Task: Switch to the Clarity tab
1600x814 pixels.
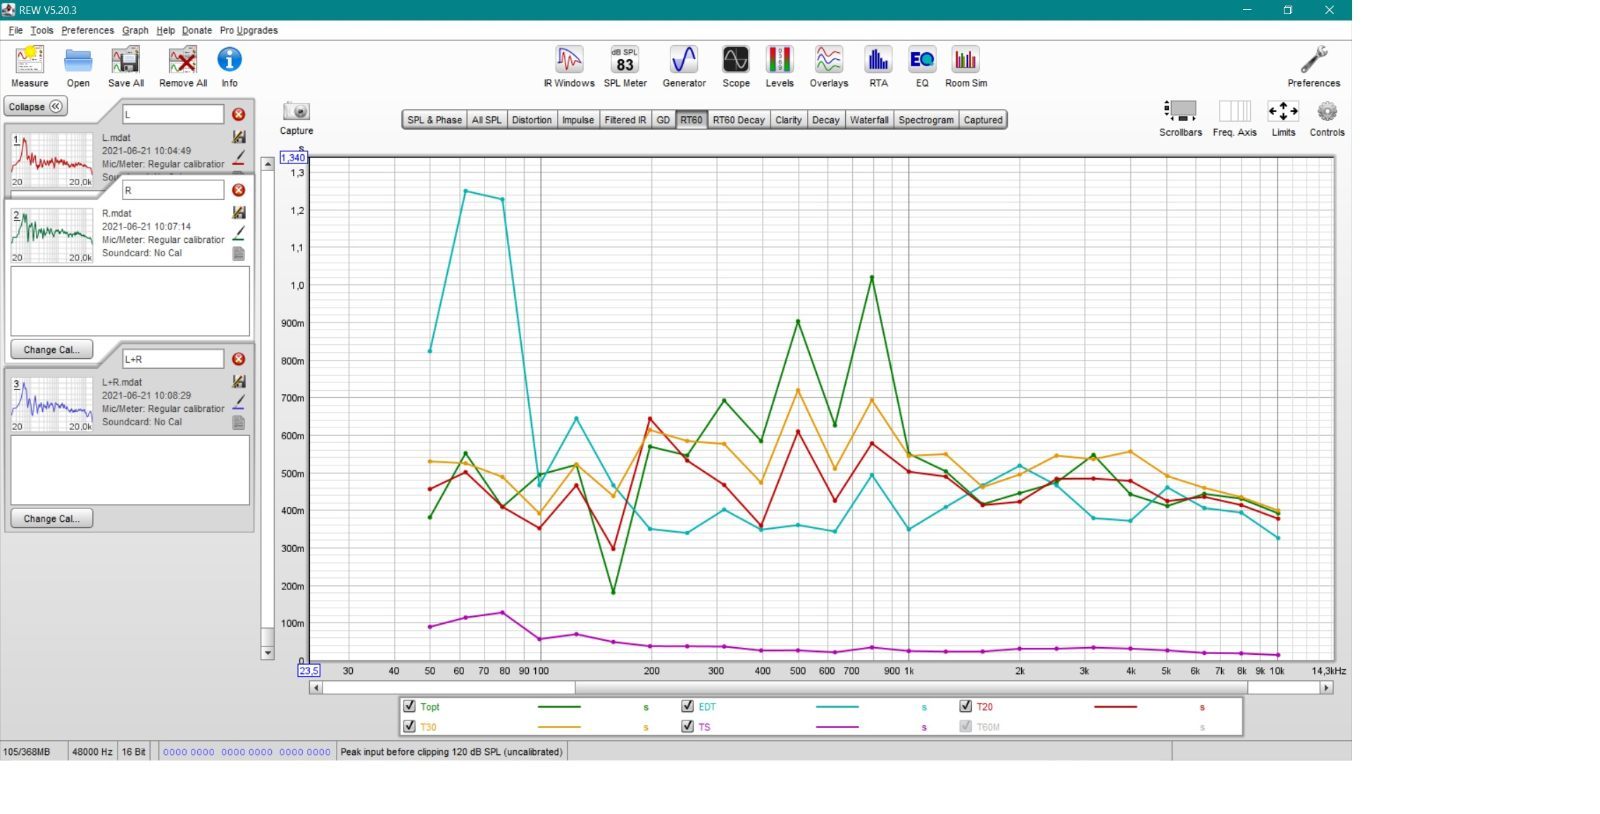Action: [788, 120]
